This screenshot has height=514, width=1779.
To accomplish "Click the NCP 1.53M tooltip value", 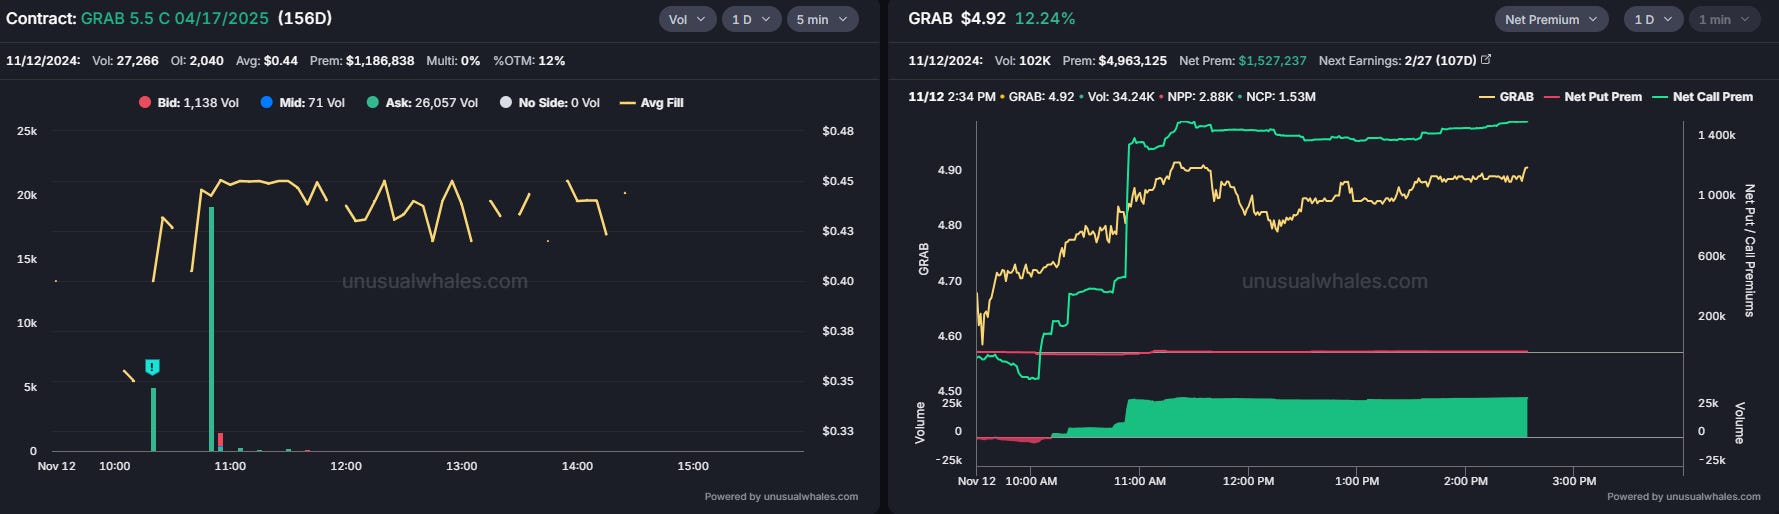I will 1281,97.
